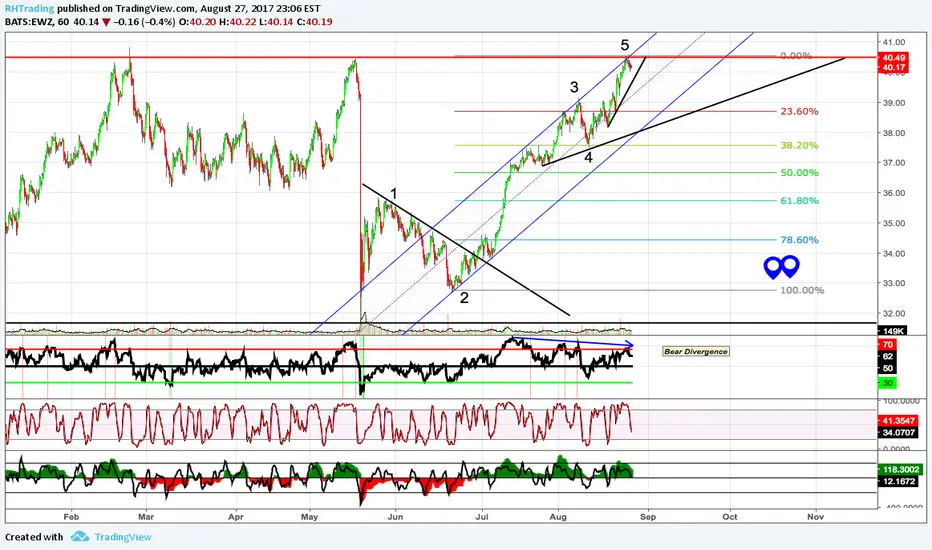Click the 78.60% Fibonacci level label

pos(799,240)
